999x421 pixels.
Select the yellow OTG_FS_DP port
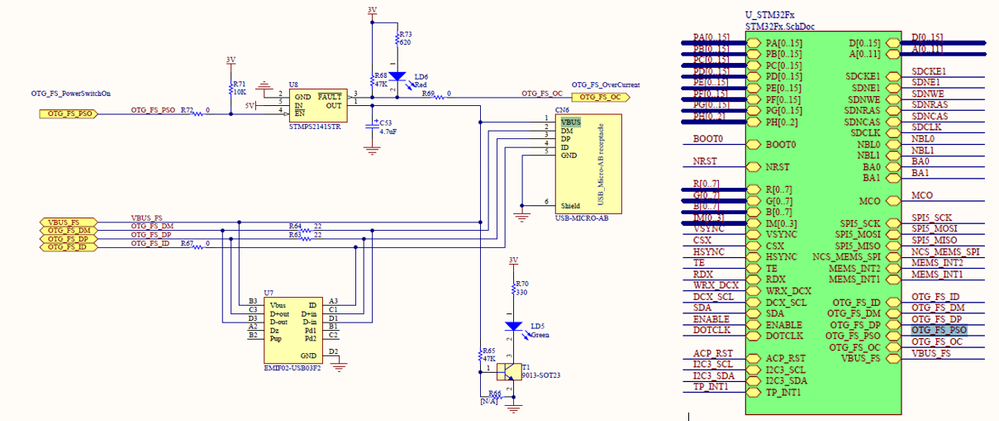pos(68,238)
